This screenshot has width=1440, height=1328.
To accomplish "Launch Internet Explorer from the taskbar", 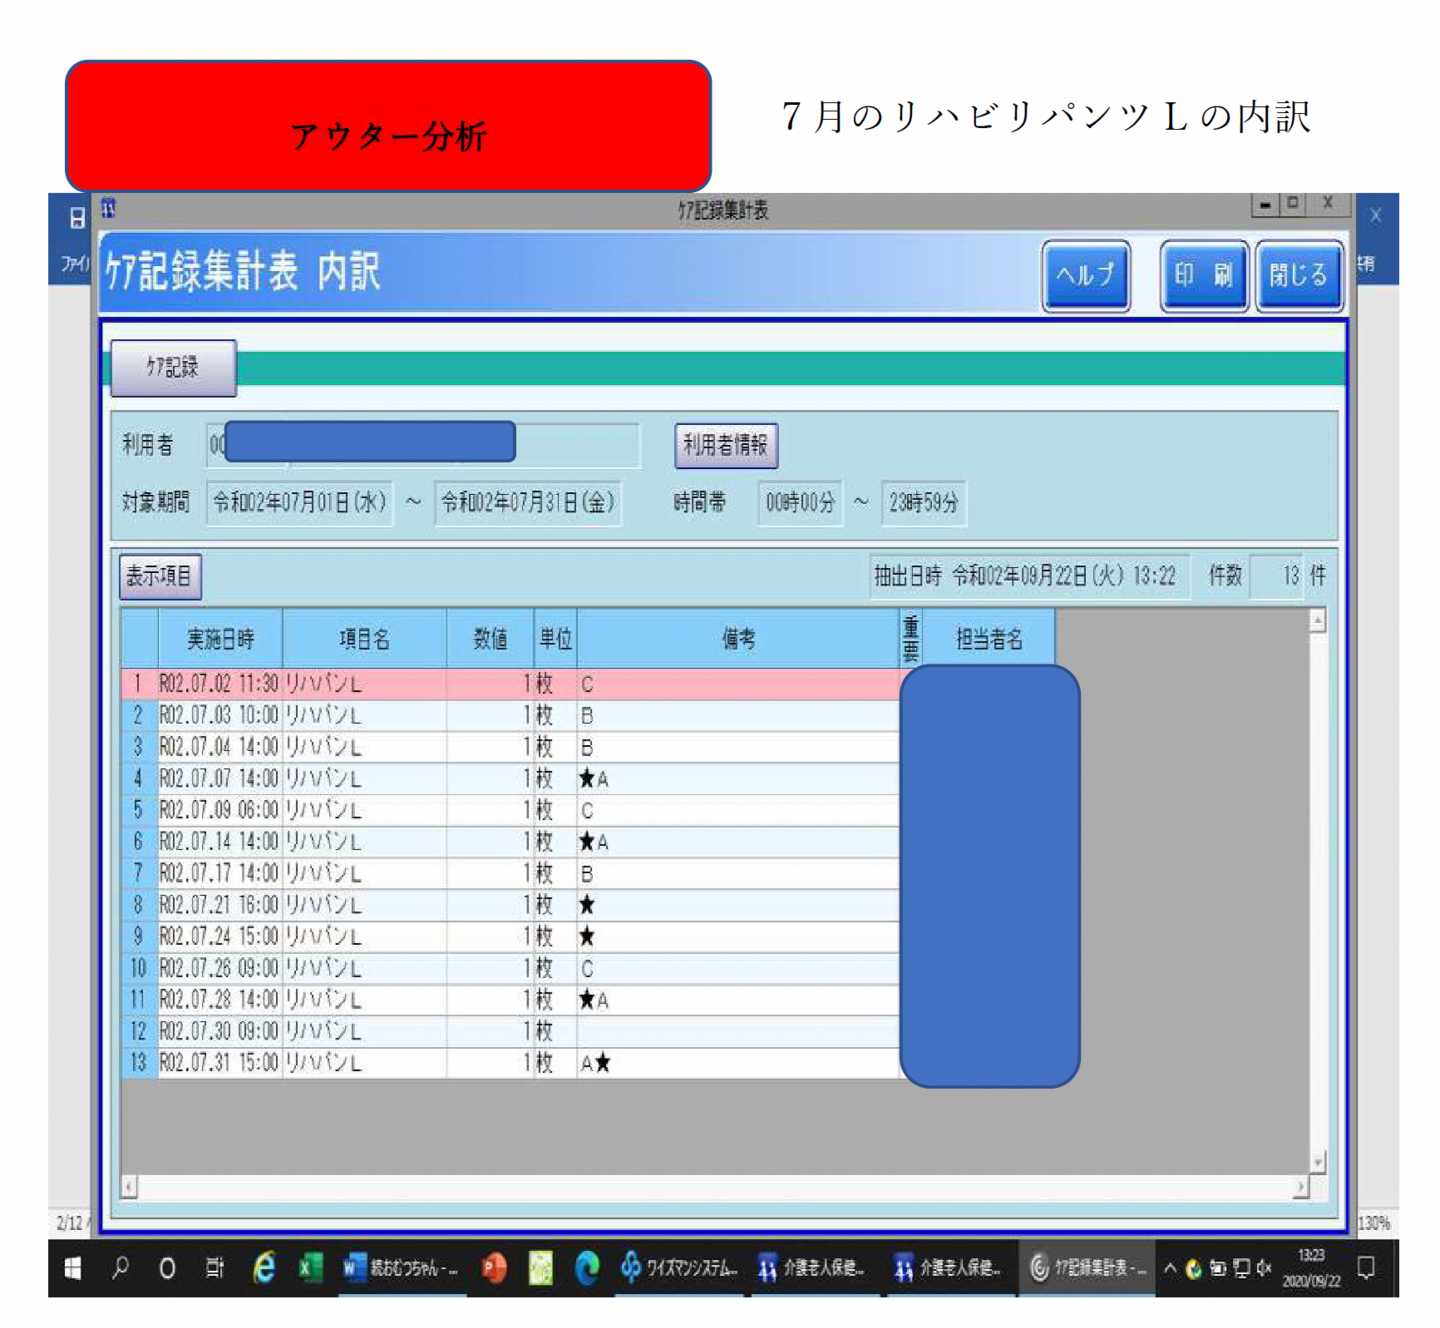I will [x=264, y=1268].
